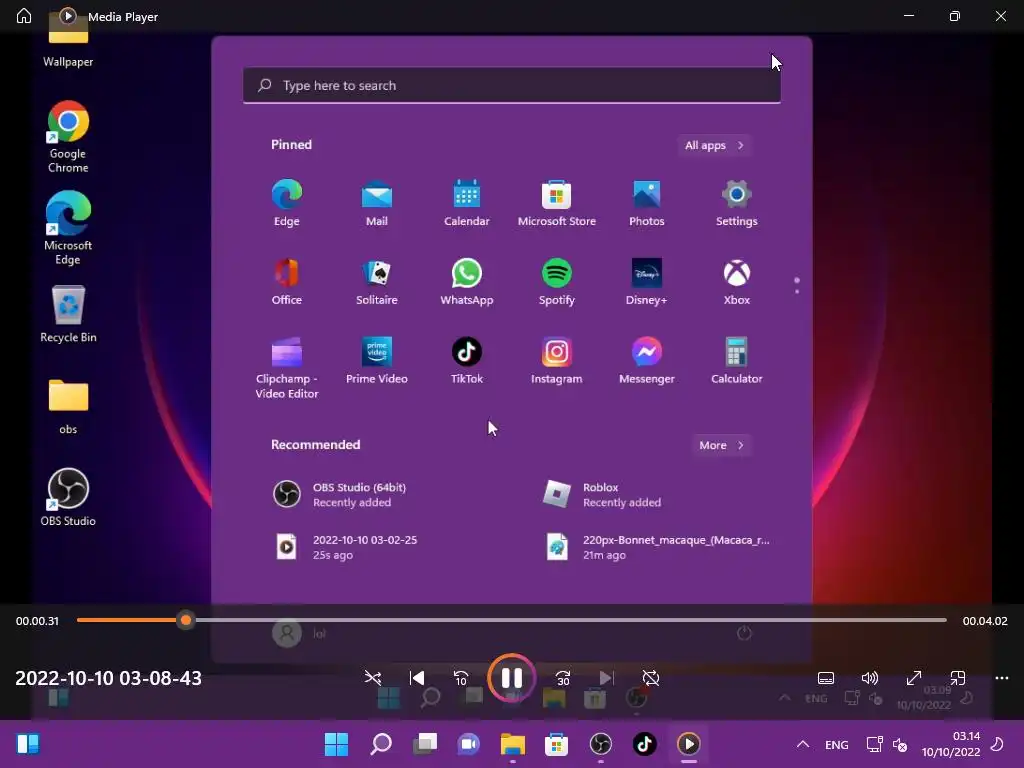Skip forward 30 seconds
This screenshot has width=1024, height=768.
(x=562, y=678)
